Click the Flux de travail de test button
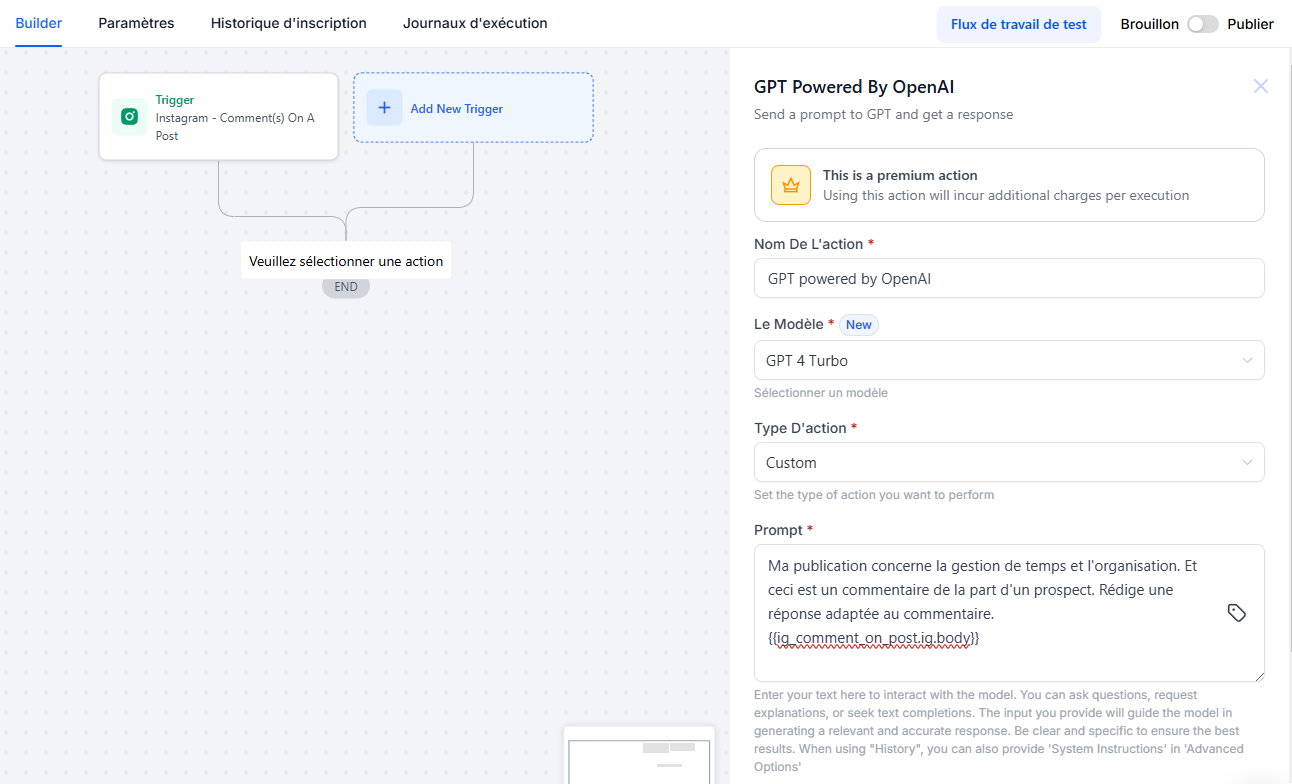Image resolution: width=1292 pixels, height=784 pixels. tap(1019, 24)
